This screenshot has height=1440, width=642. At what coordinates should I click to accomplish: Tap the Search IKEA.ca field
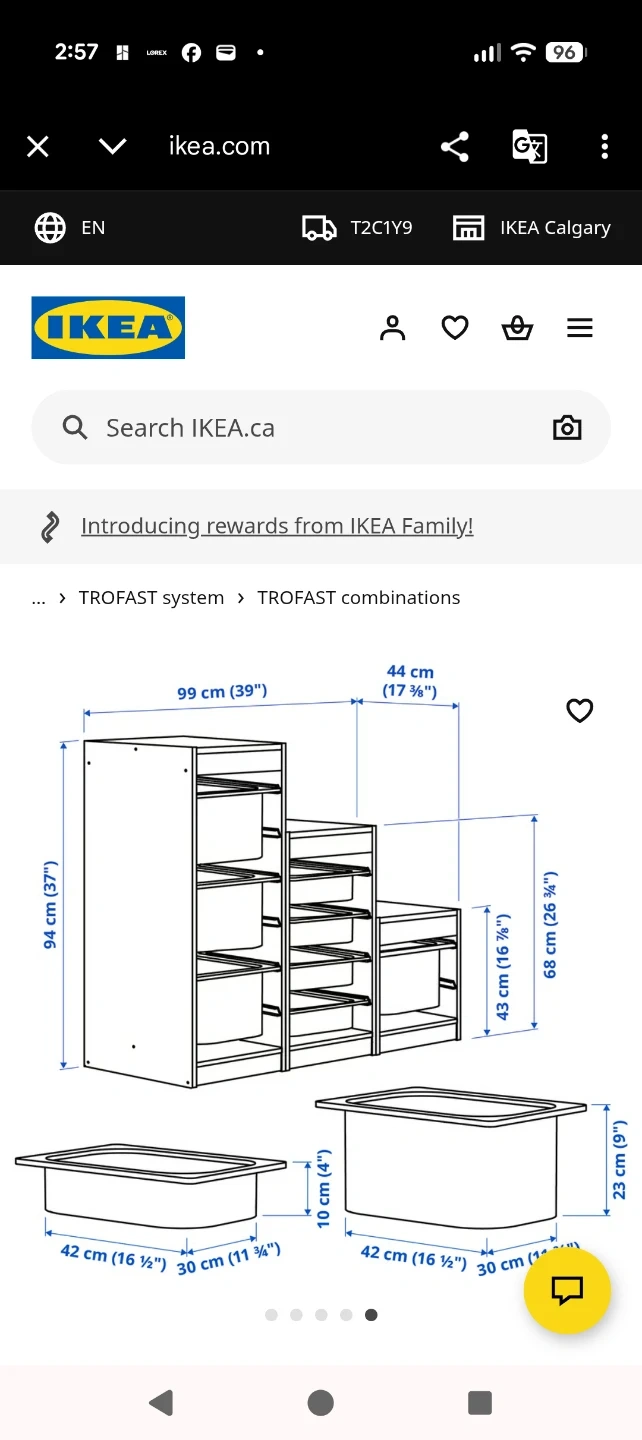pyautogui.click(x=300, y=428)
